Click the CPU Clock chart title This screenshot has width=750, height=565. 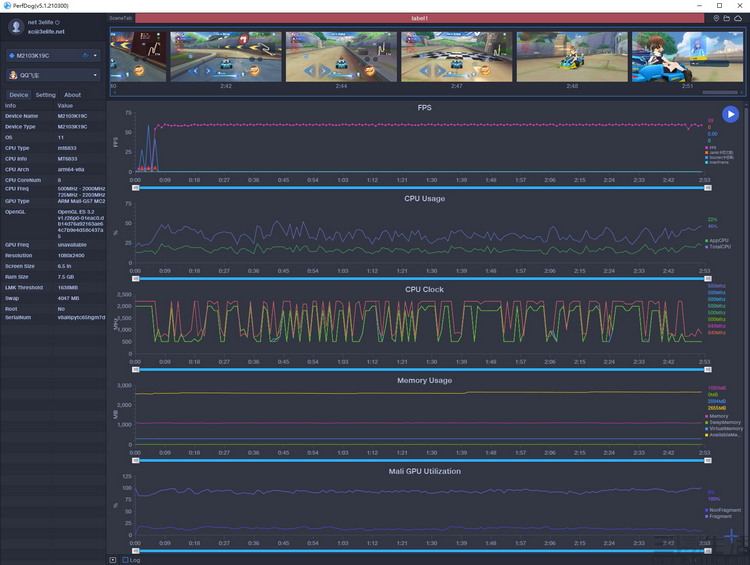[x=424, y=289]
